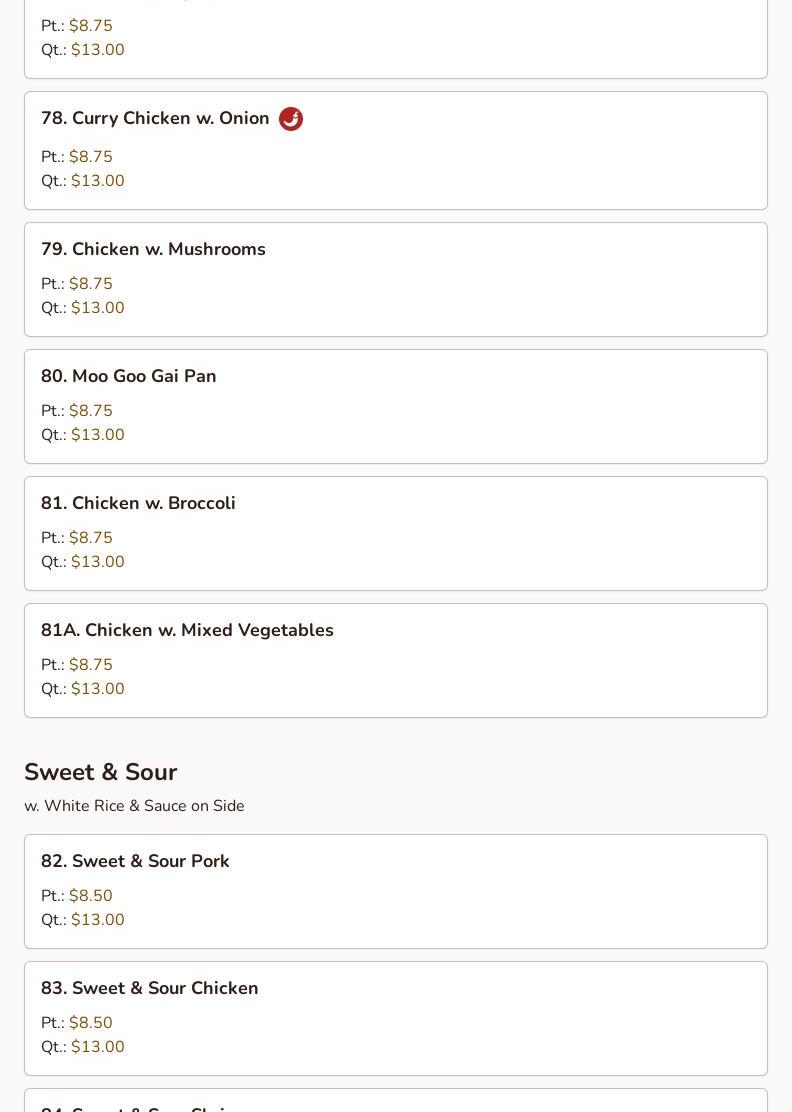792x1112 pixels.
Task: Select pint price of Chicken w. Mushrooms
Action: [90, 284]
